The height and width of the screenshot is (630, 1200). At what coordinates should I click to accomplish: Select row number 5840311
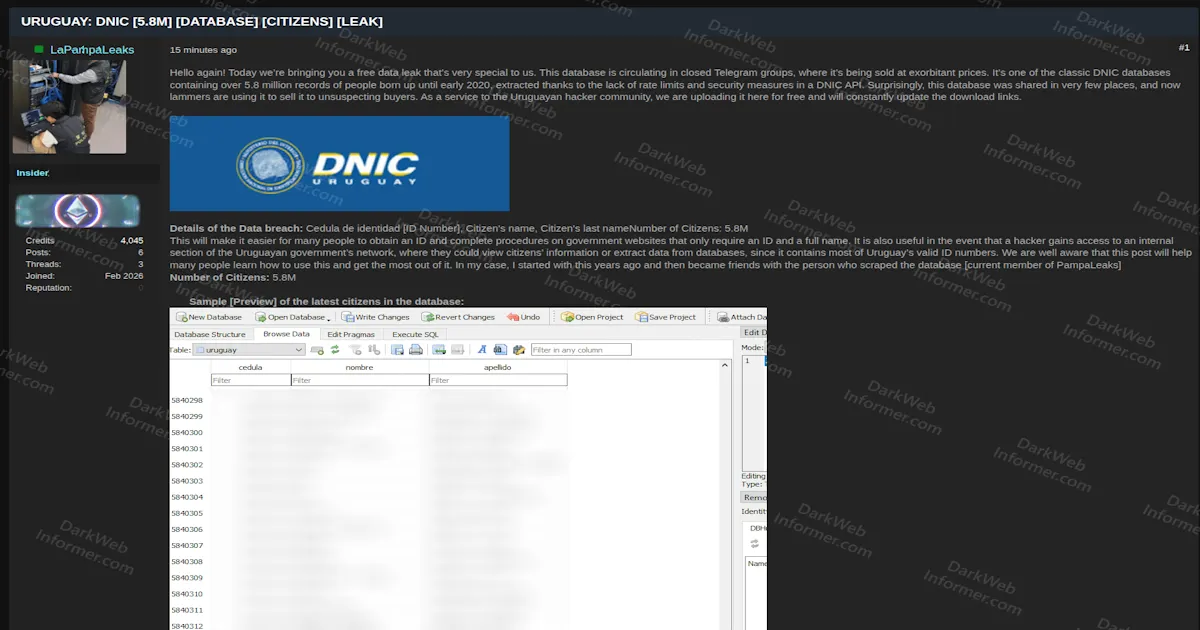pos(187,610)
